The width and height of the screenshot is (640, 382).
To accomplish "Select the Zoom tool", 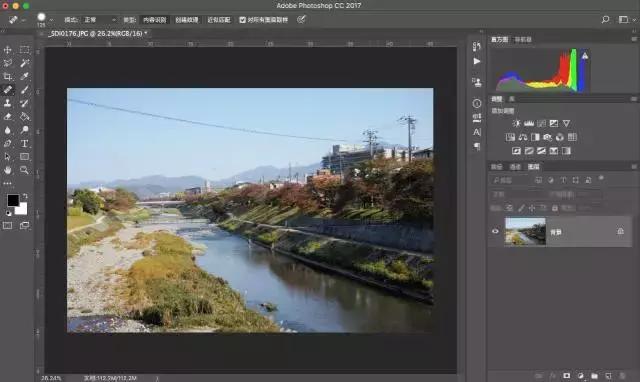I will pos(24,170).
